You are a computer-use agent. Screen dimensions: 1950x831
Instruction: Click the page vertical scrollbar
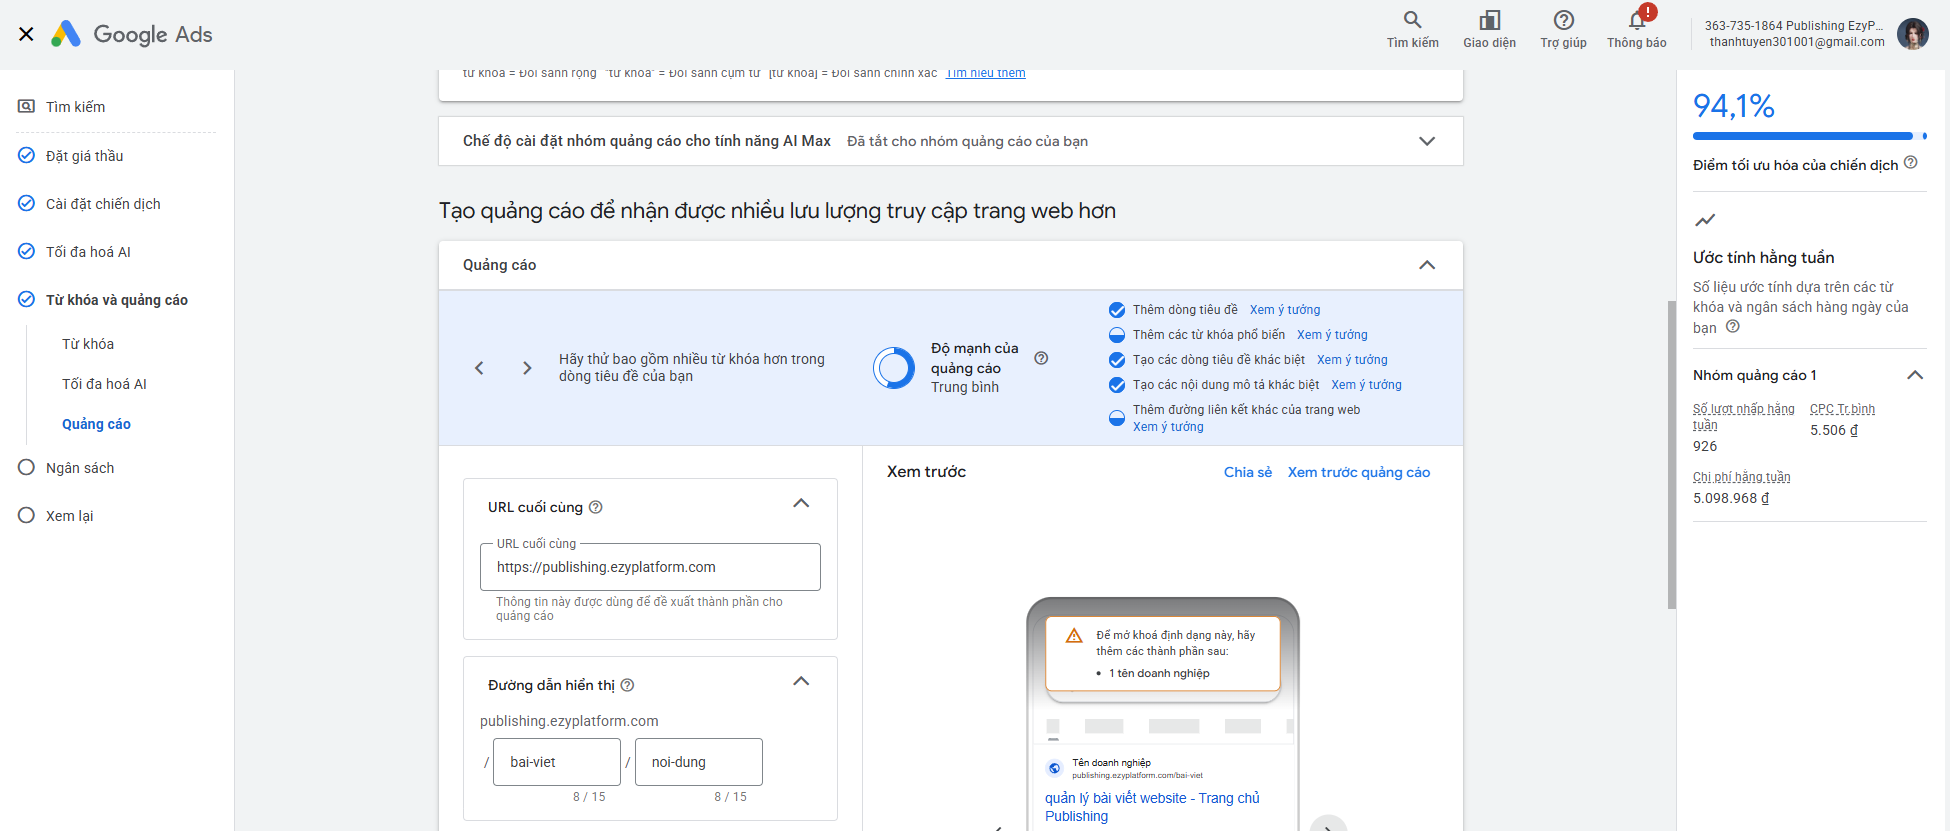coord(1672,455)
